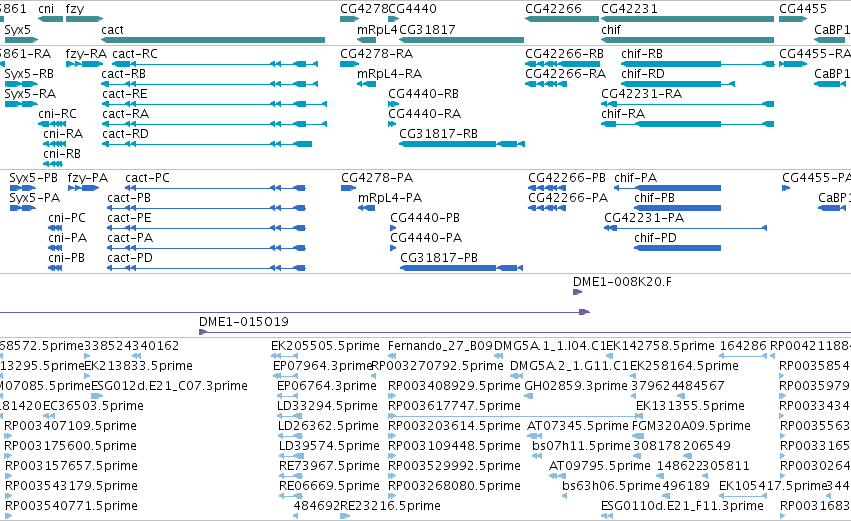Open the cni-RA transcript label
The height and width of the screenshot is (521, 851).
coord(63,134)
